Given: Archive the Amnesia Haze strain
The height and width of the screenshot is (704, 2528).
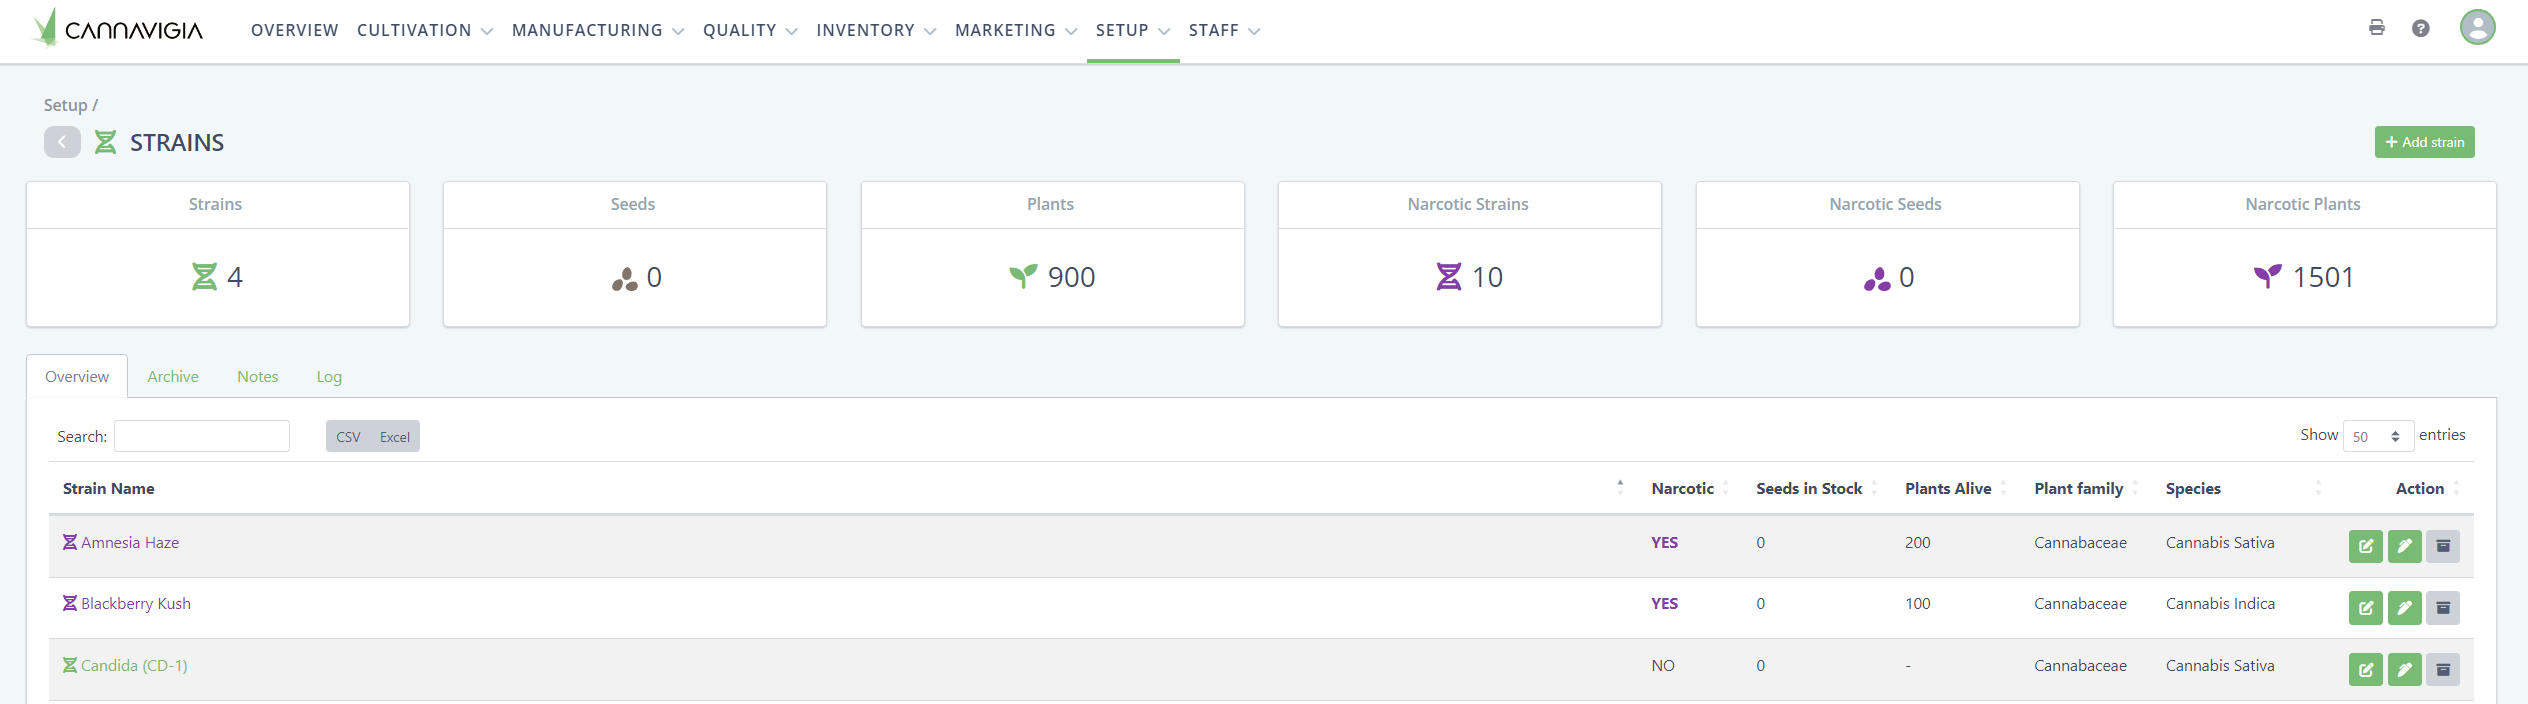Looking at the screenshot, I should (2442, 546).
